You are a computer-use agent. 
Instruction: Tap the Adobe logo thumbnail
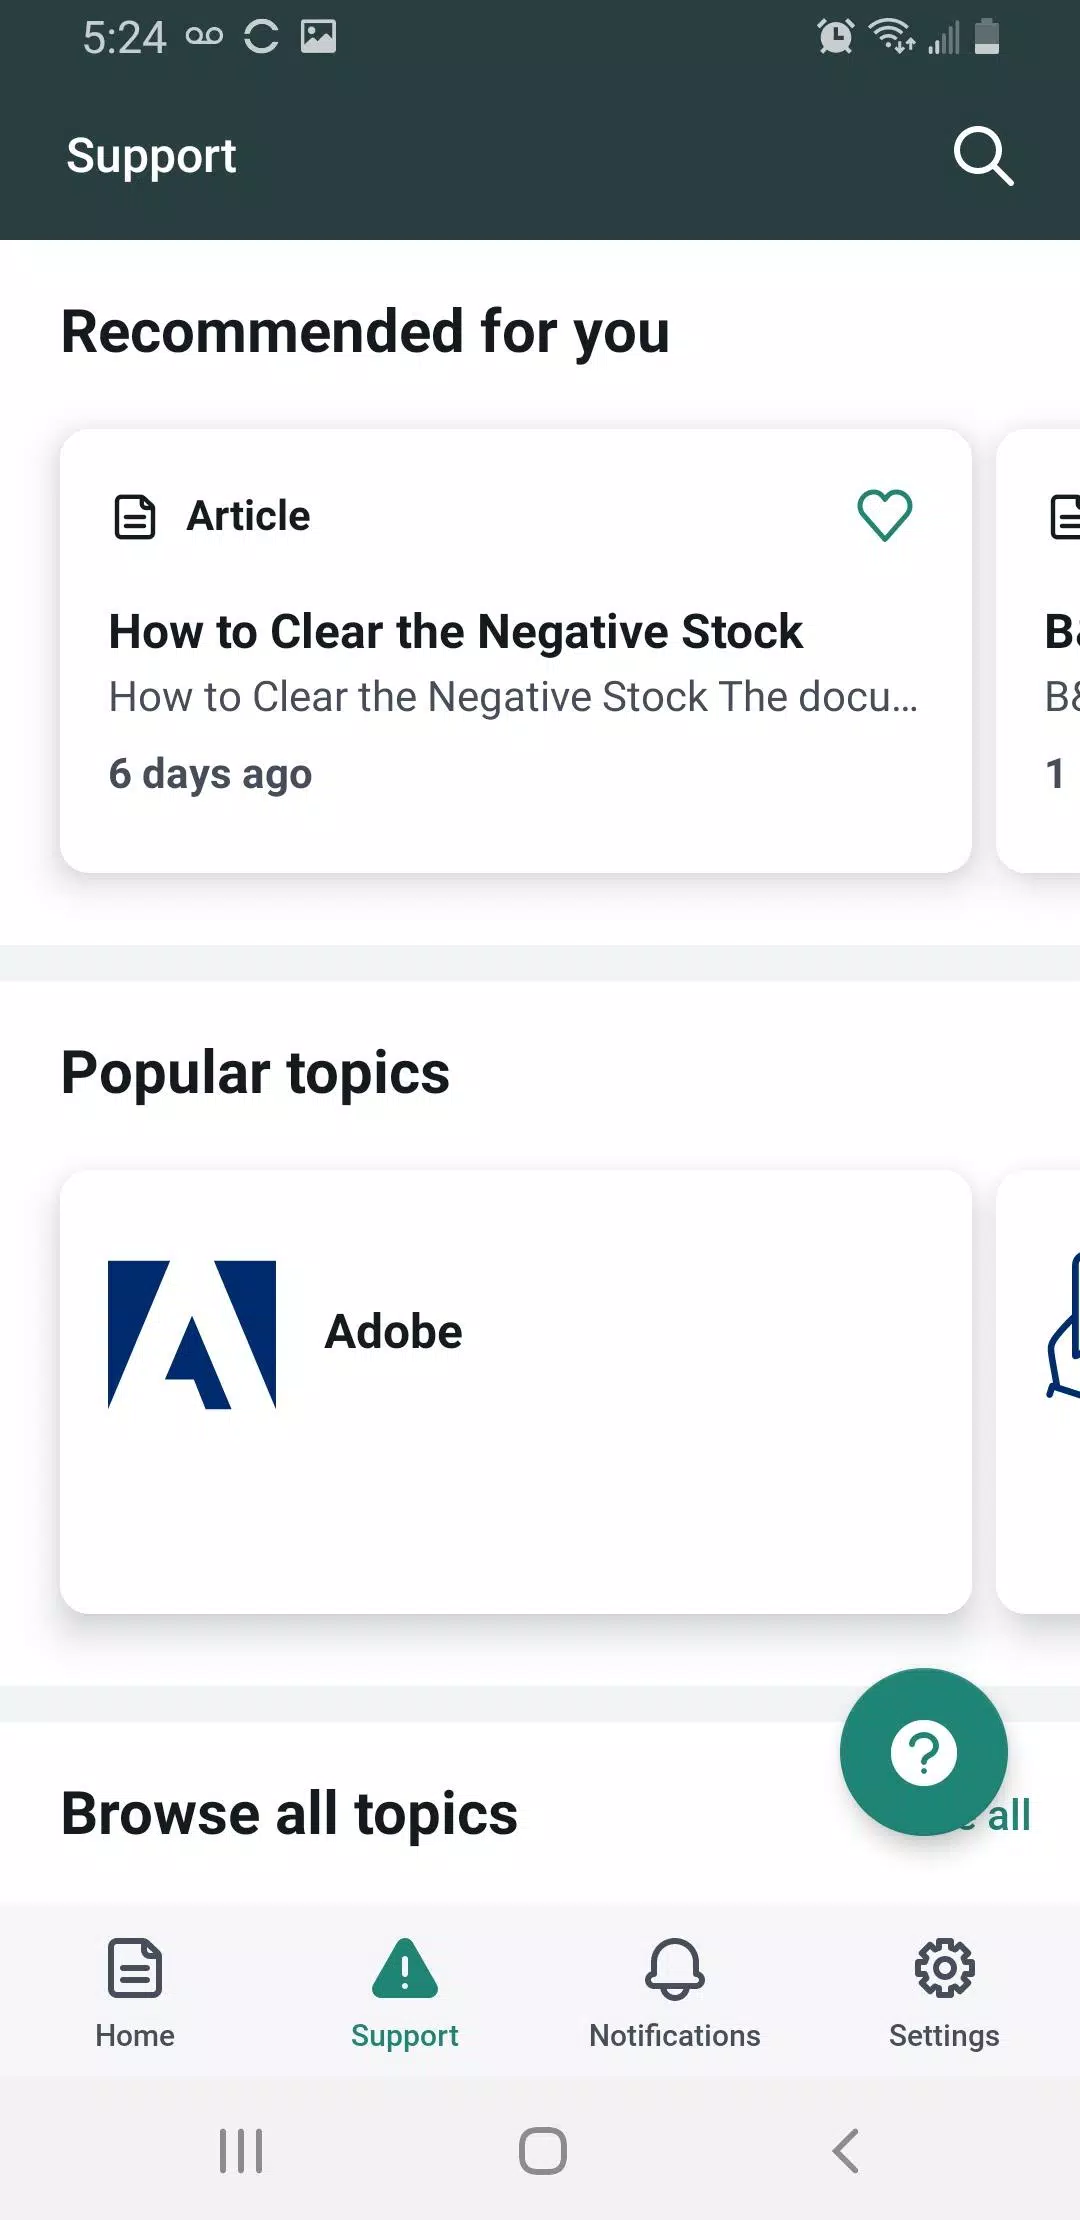pos(192,1334)
